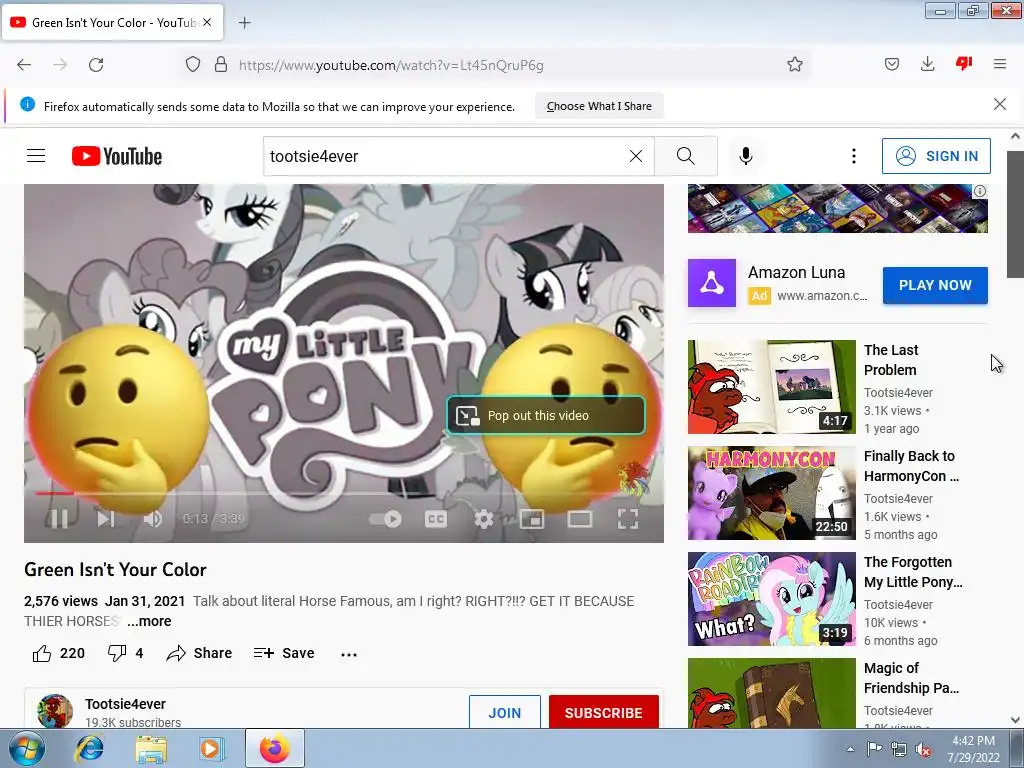1024x768 pixels.
Task: Open the Amazon Luna ad logo
Action: (712, 283)
